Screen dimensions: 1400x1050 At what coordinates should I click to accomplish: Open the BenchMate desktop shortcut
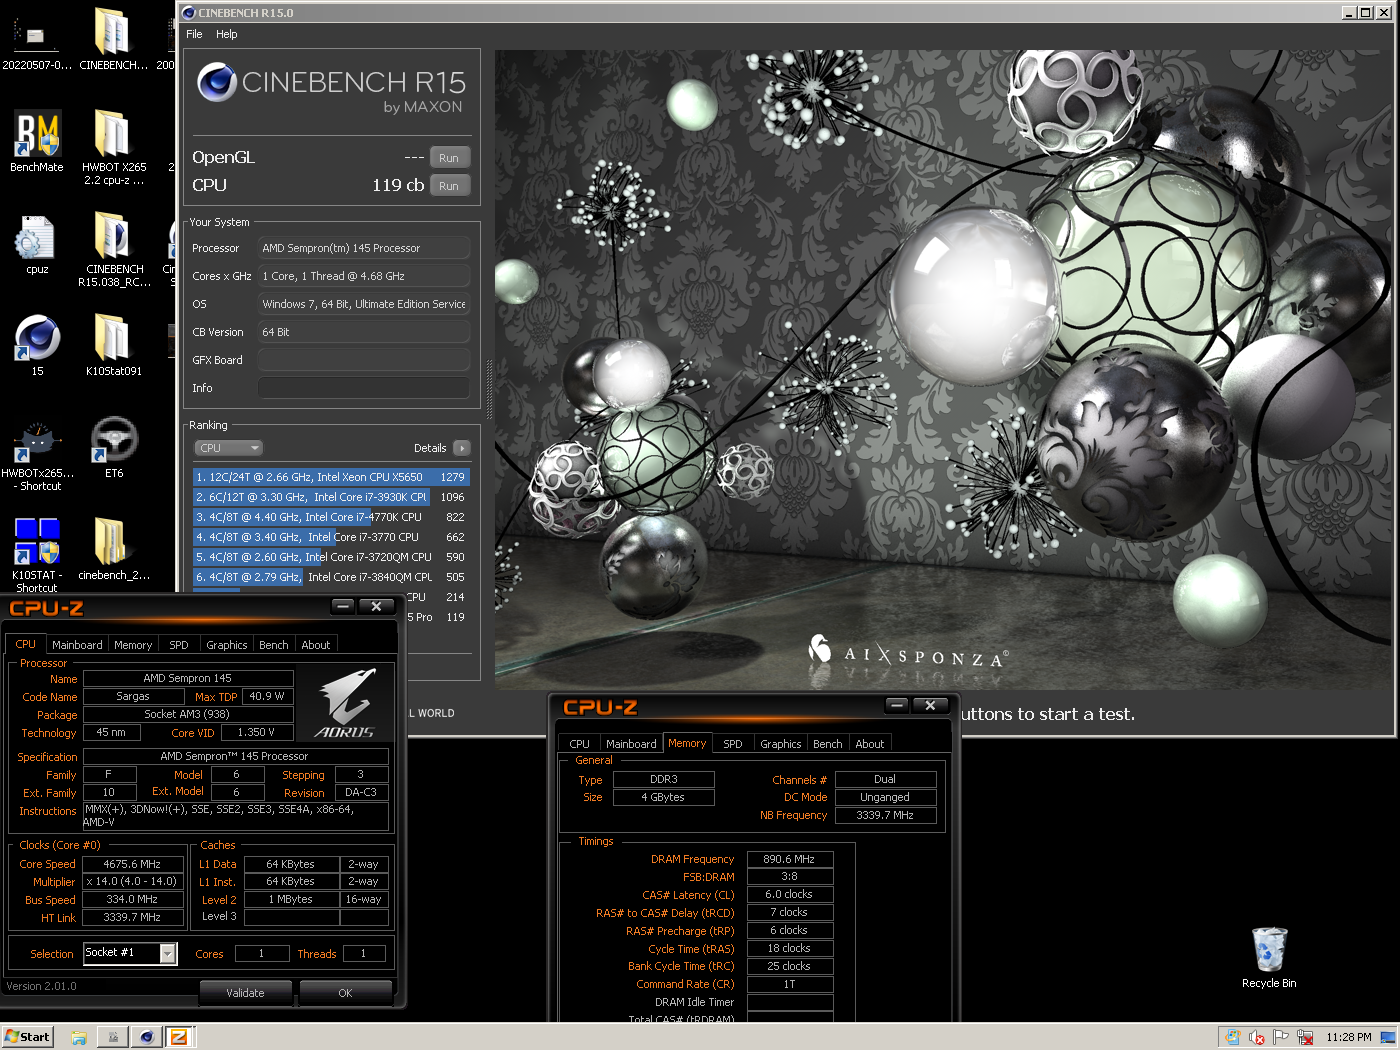pos(37,141)
